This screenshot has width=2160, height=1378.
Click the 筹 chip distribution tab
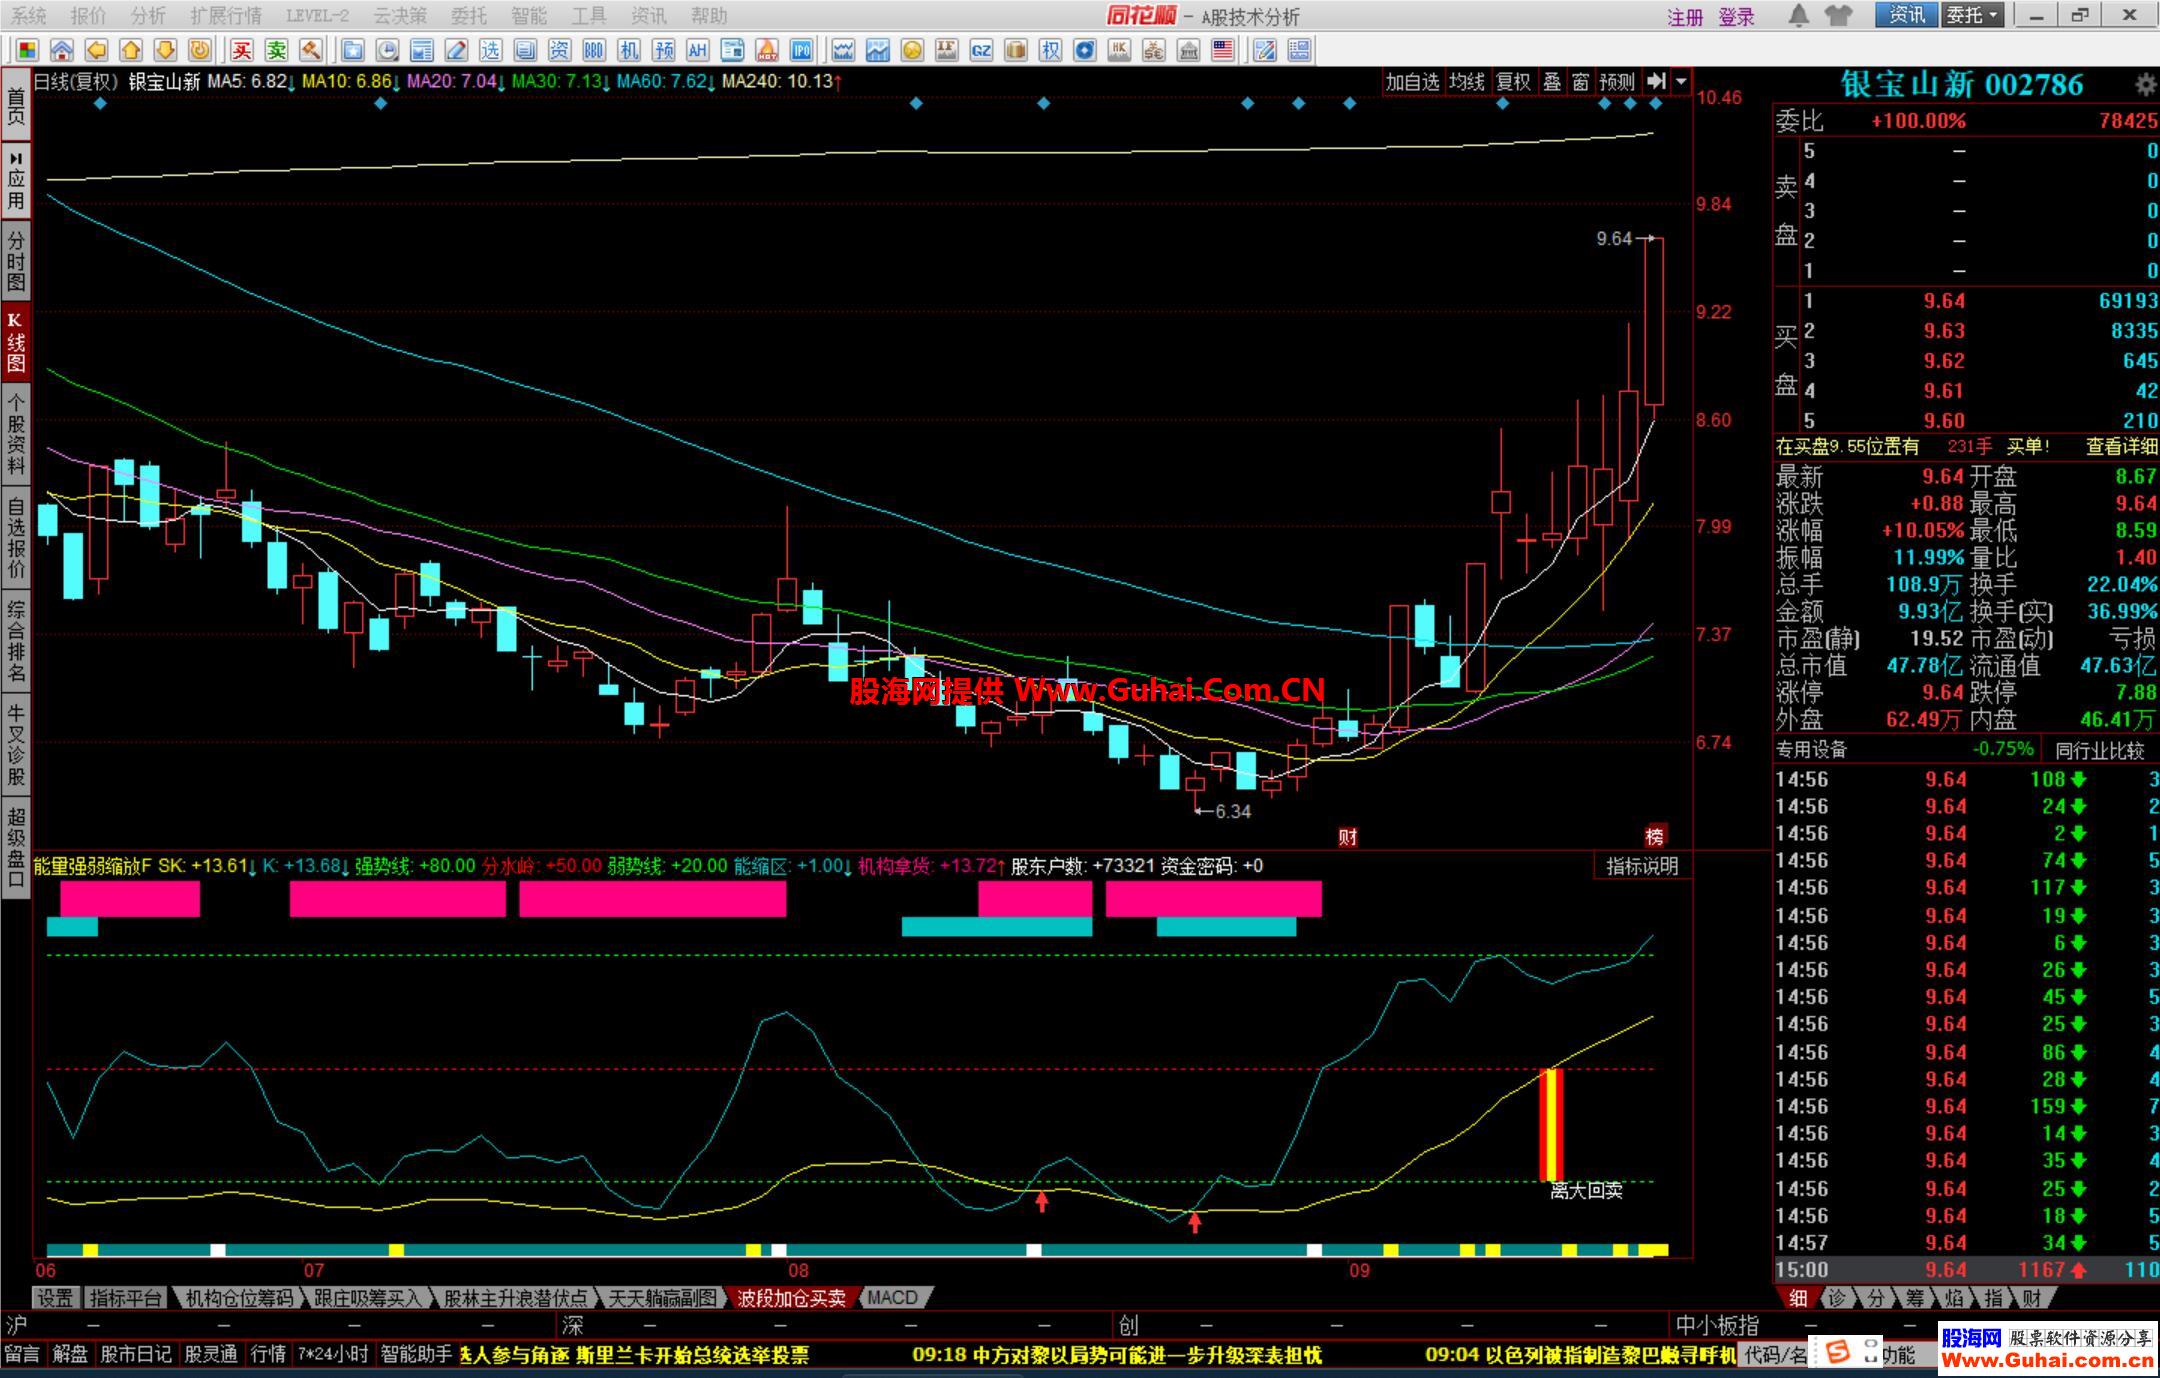(1915, 1298)
